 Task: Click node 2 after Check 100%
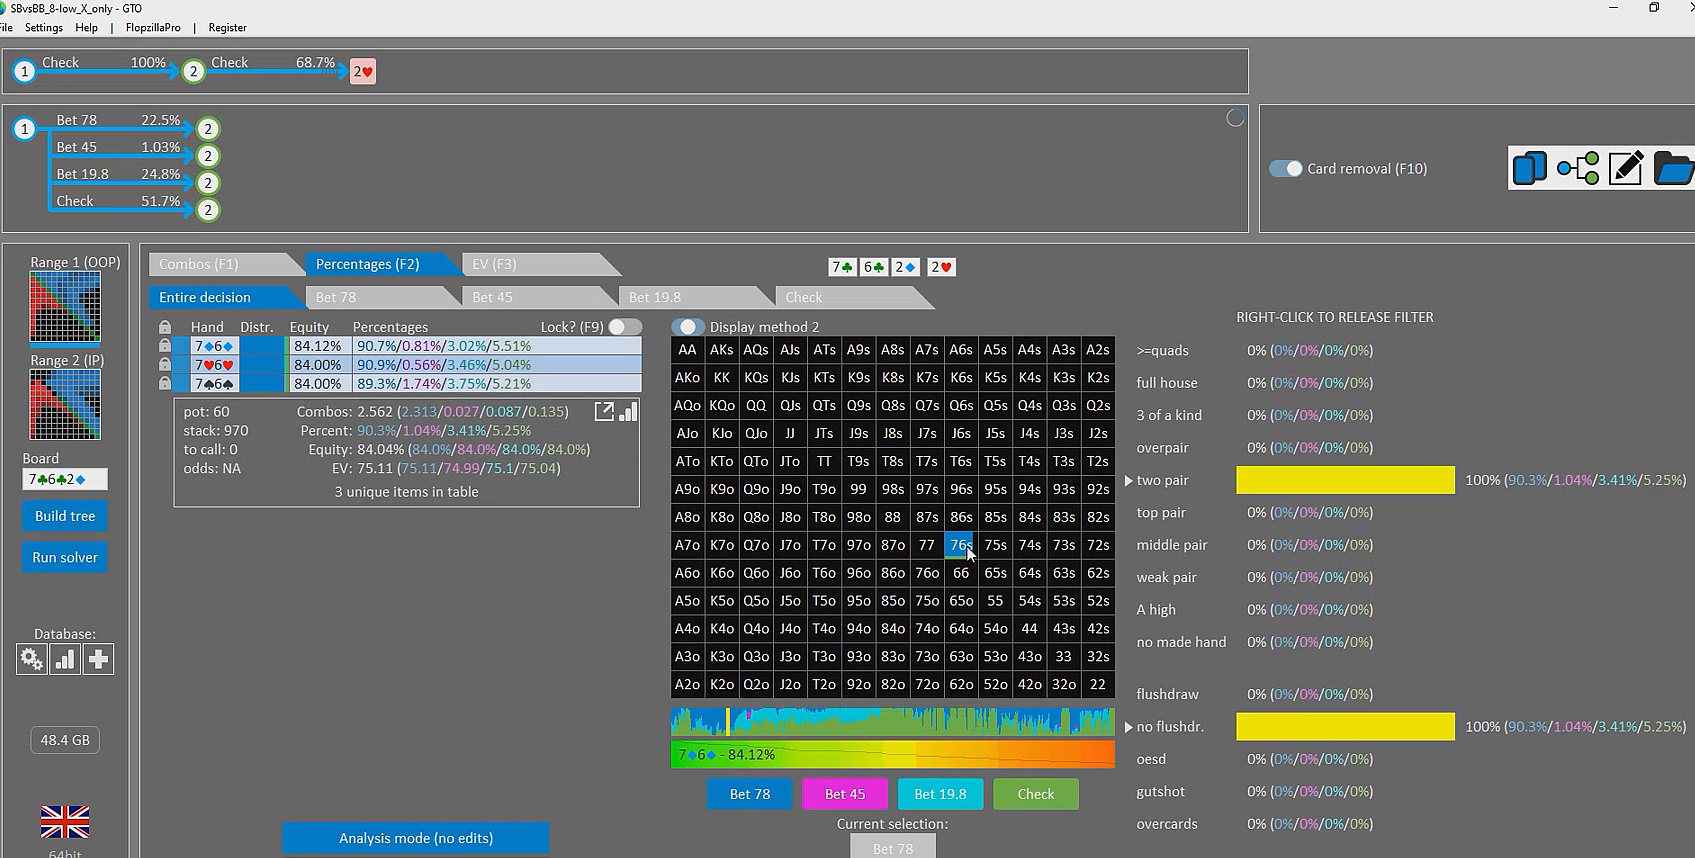(194, 71)
